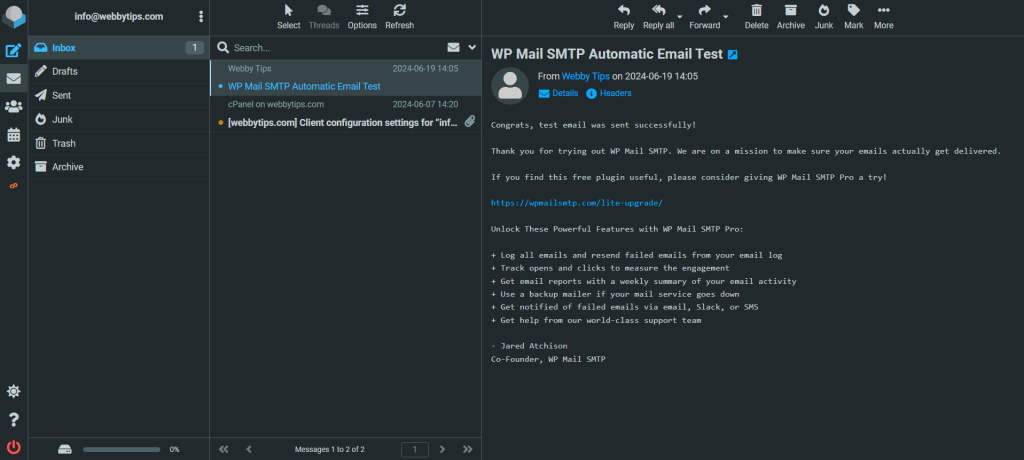
Task: Open the Contacts icon in sidebar
Action: pyautogui.click(x=14, y=107)
